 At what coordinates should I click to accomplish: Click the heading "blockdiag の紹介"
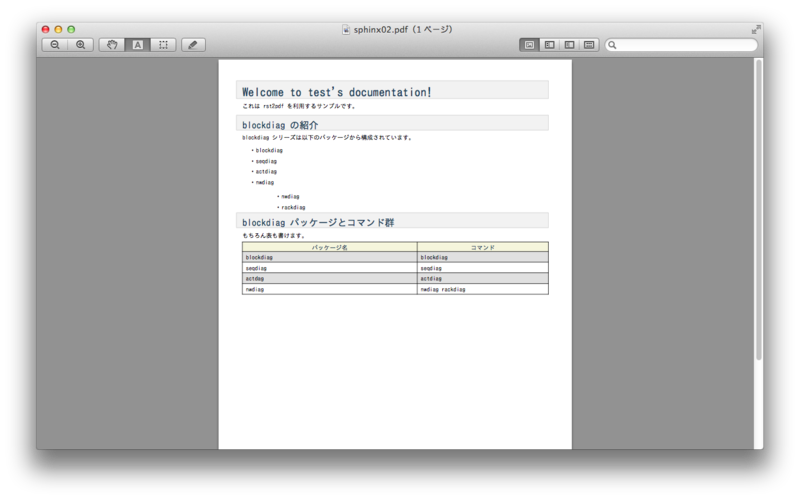[280, 125]
